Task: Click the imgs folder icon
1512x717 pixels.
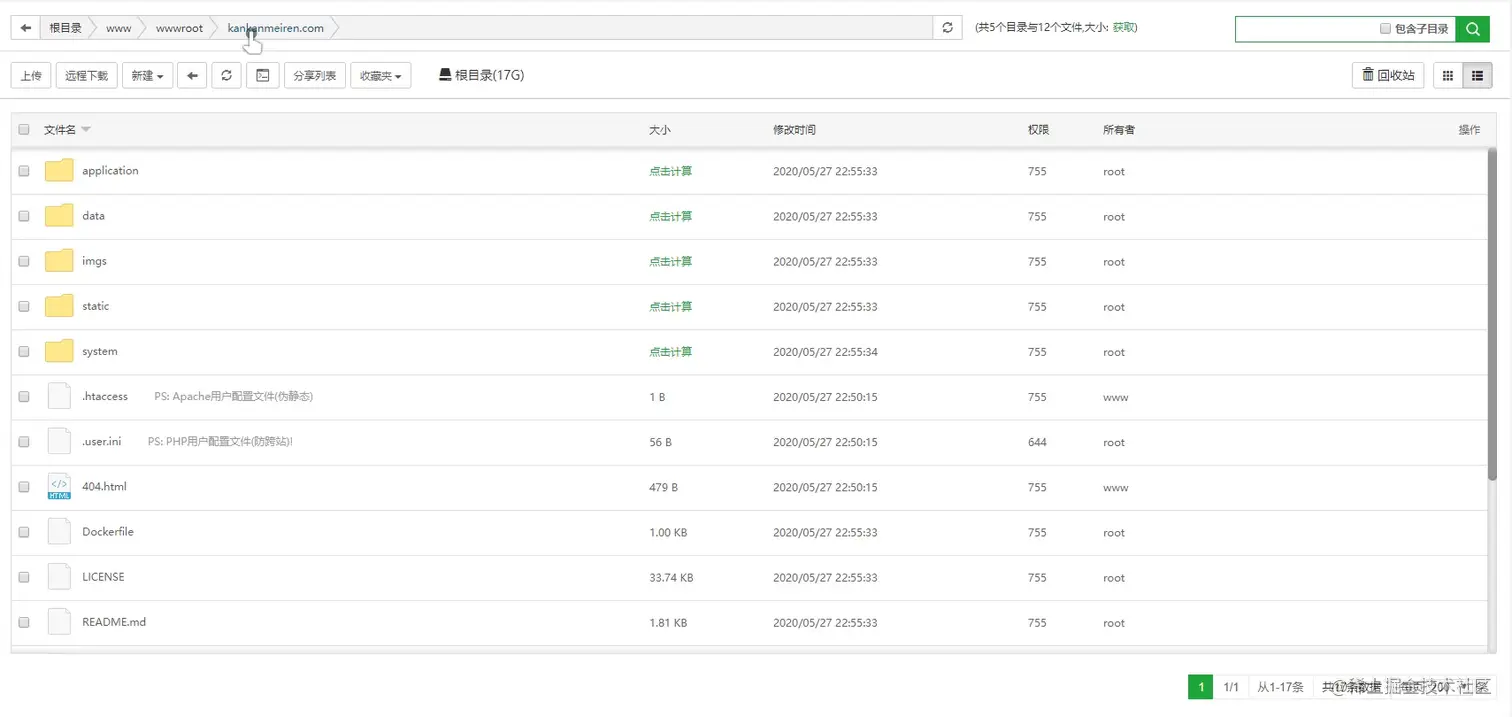Action: point(59,261)
